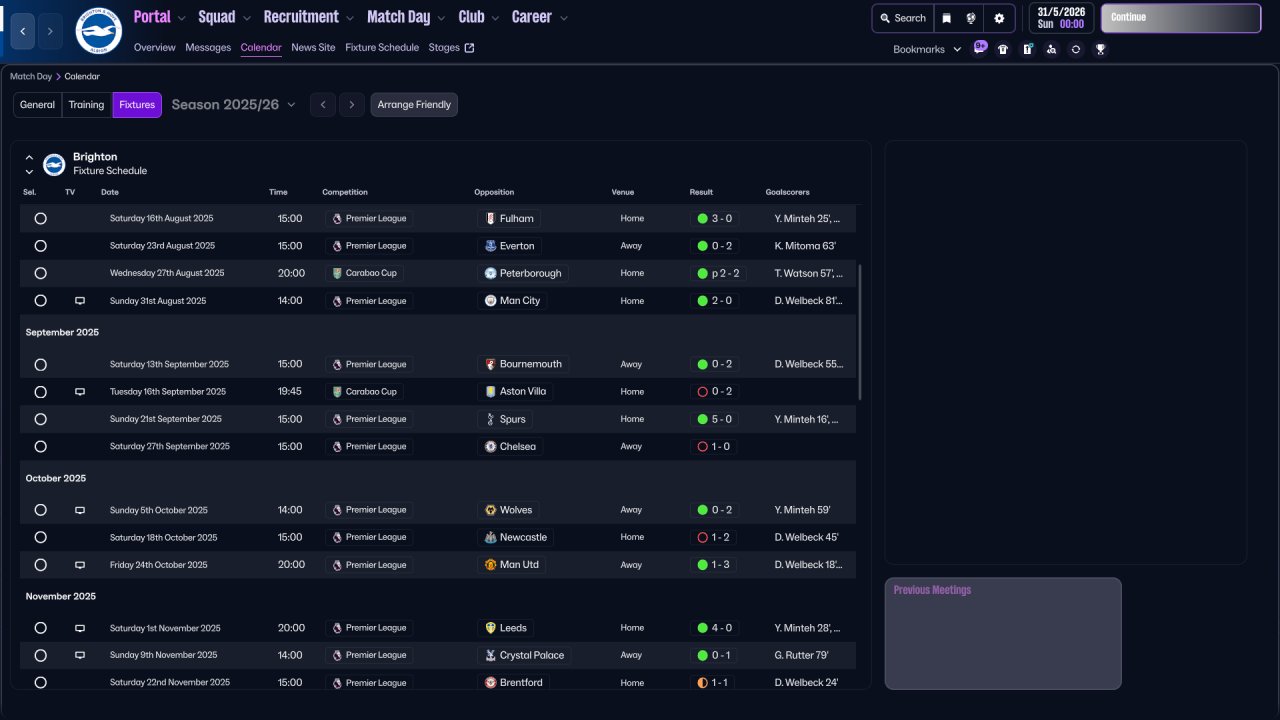Click the Arrange Friendly button
This screenshot has height=720, width=1280.
[x=414, y=105]
